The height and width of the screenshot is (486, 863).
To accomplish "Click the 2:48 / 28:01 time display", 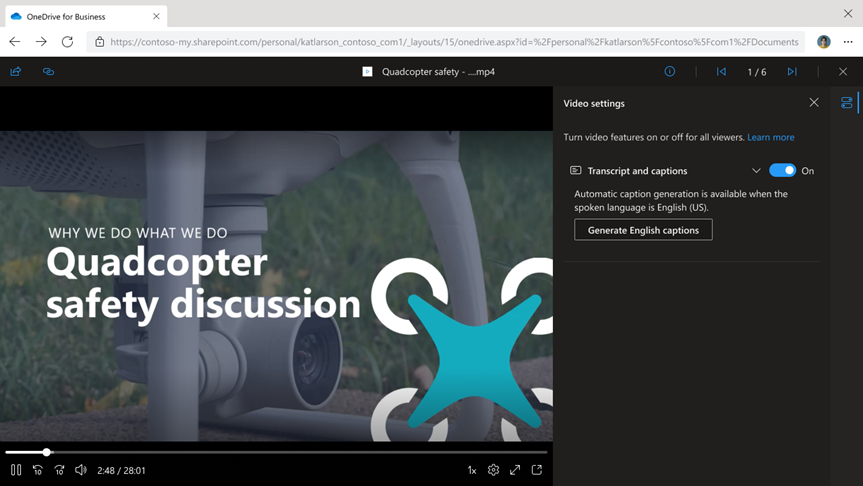I will 121,471.
